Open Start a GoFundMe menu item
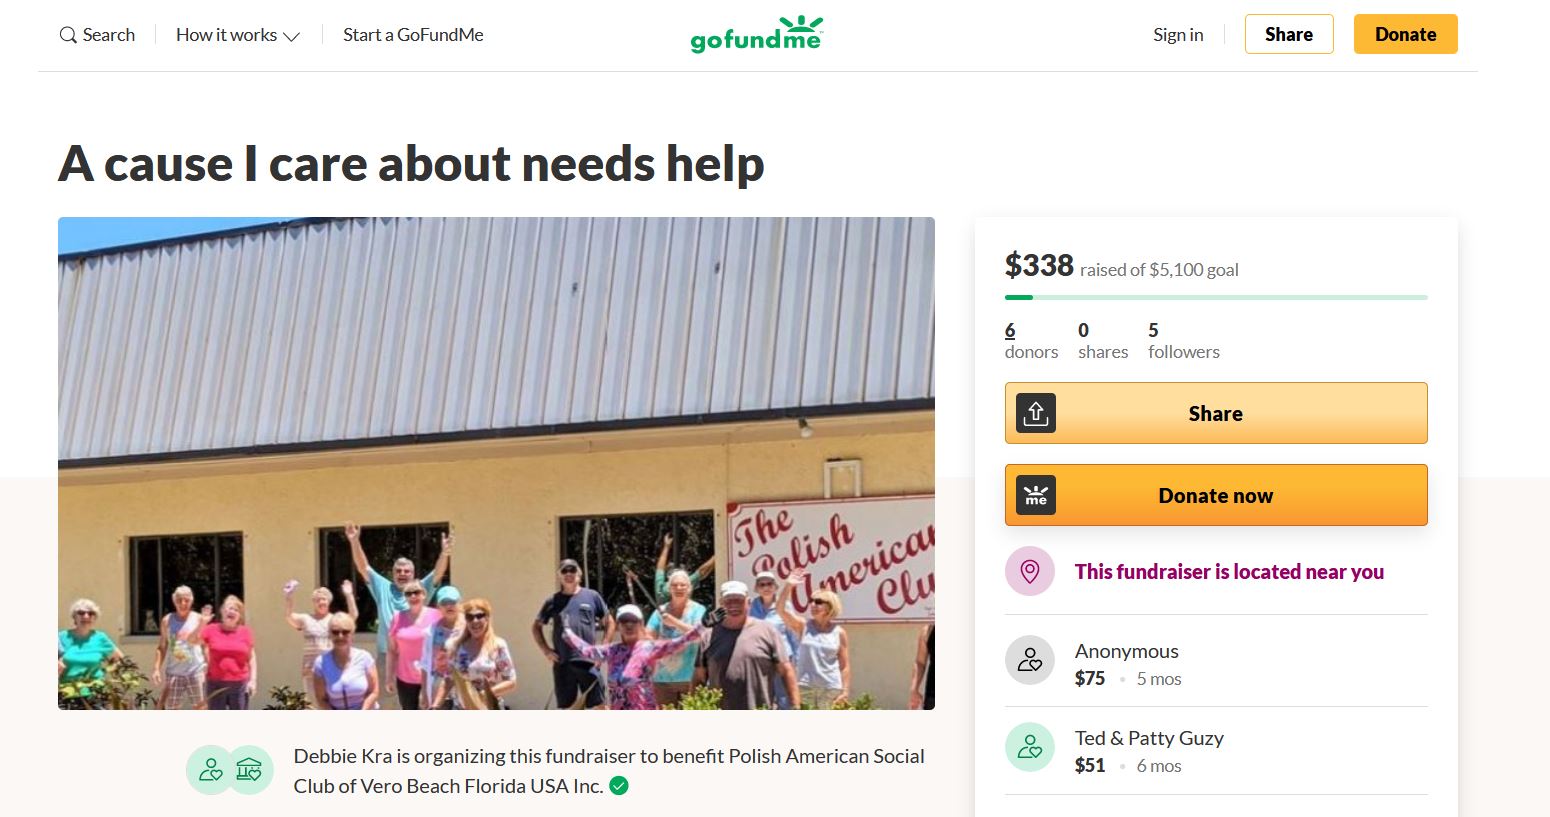This screenshot has width=1550, height=817. coord(413,35)
